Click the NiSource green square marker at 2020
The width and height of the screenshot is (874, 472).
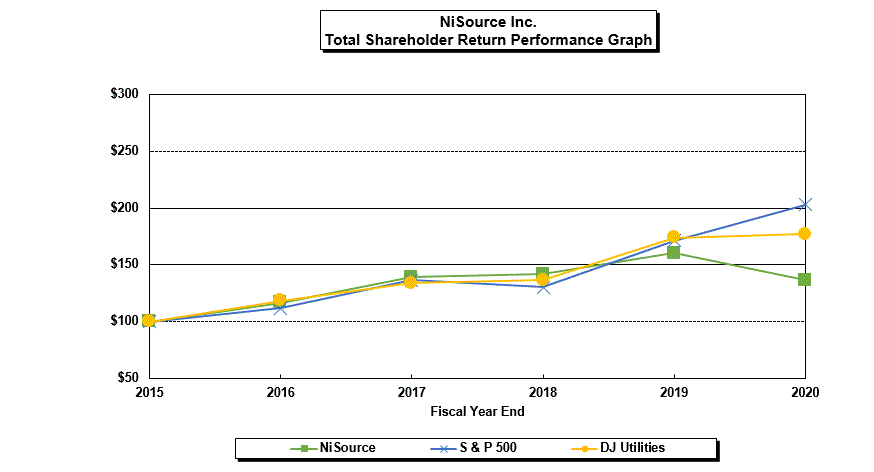(804, 280)
